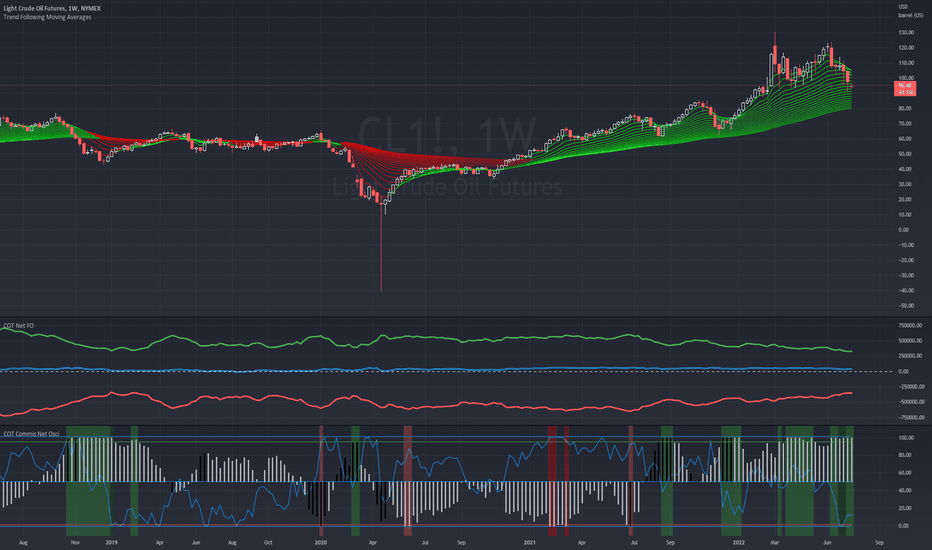Click the 30.00 price axis label
Screen dimensions: 932x550
click(x=904, y=184)
